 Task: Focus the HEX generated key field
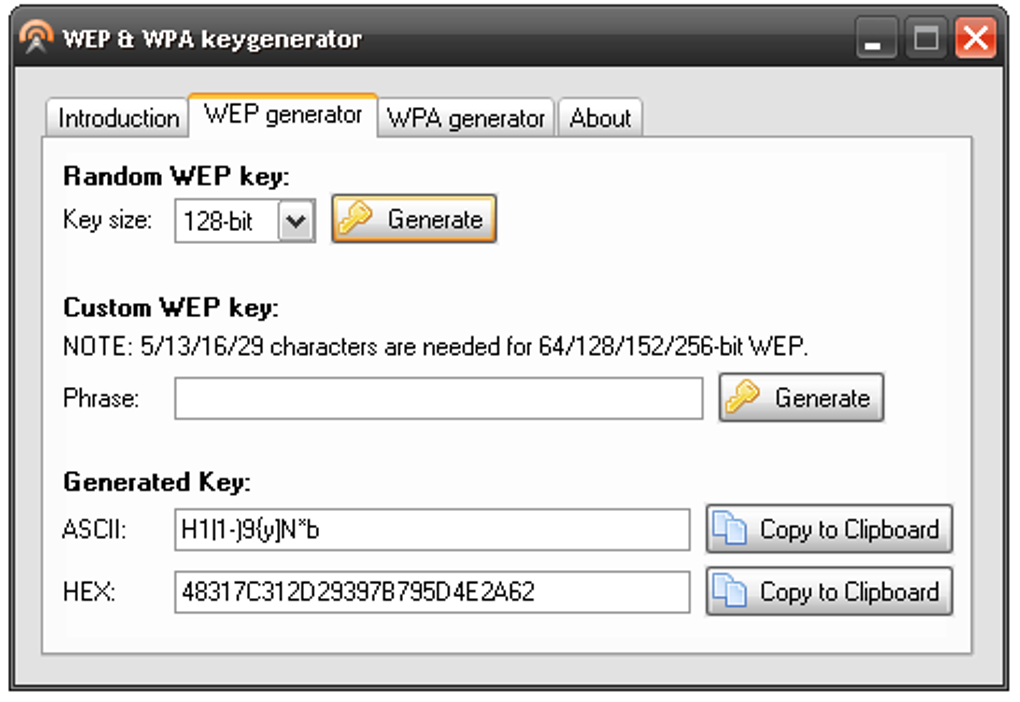tap(431, 592)
